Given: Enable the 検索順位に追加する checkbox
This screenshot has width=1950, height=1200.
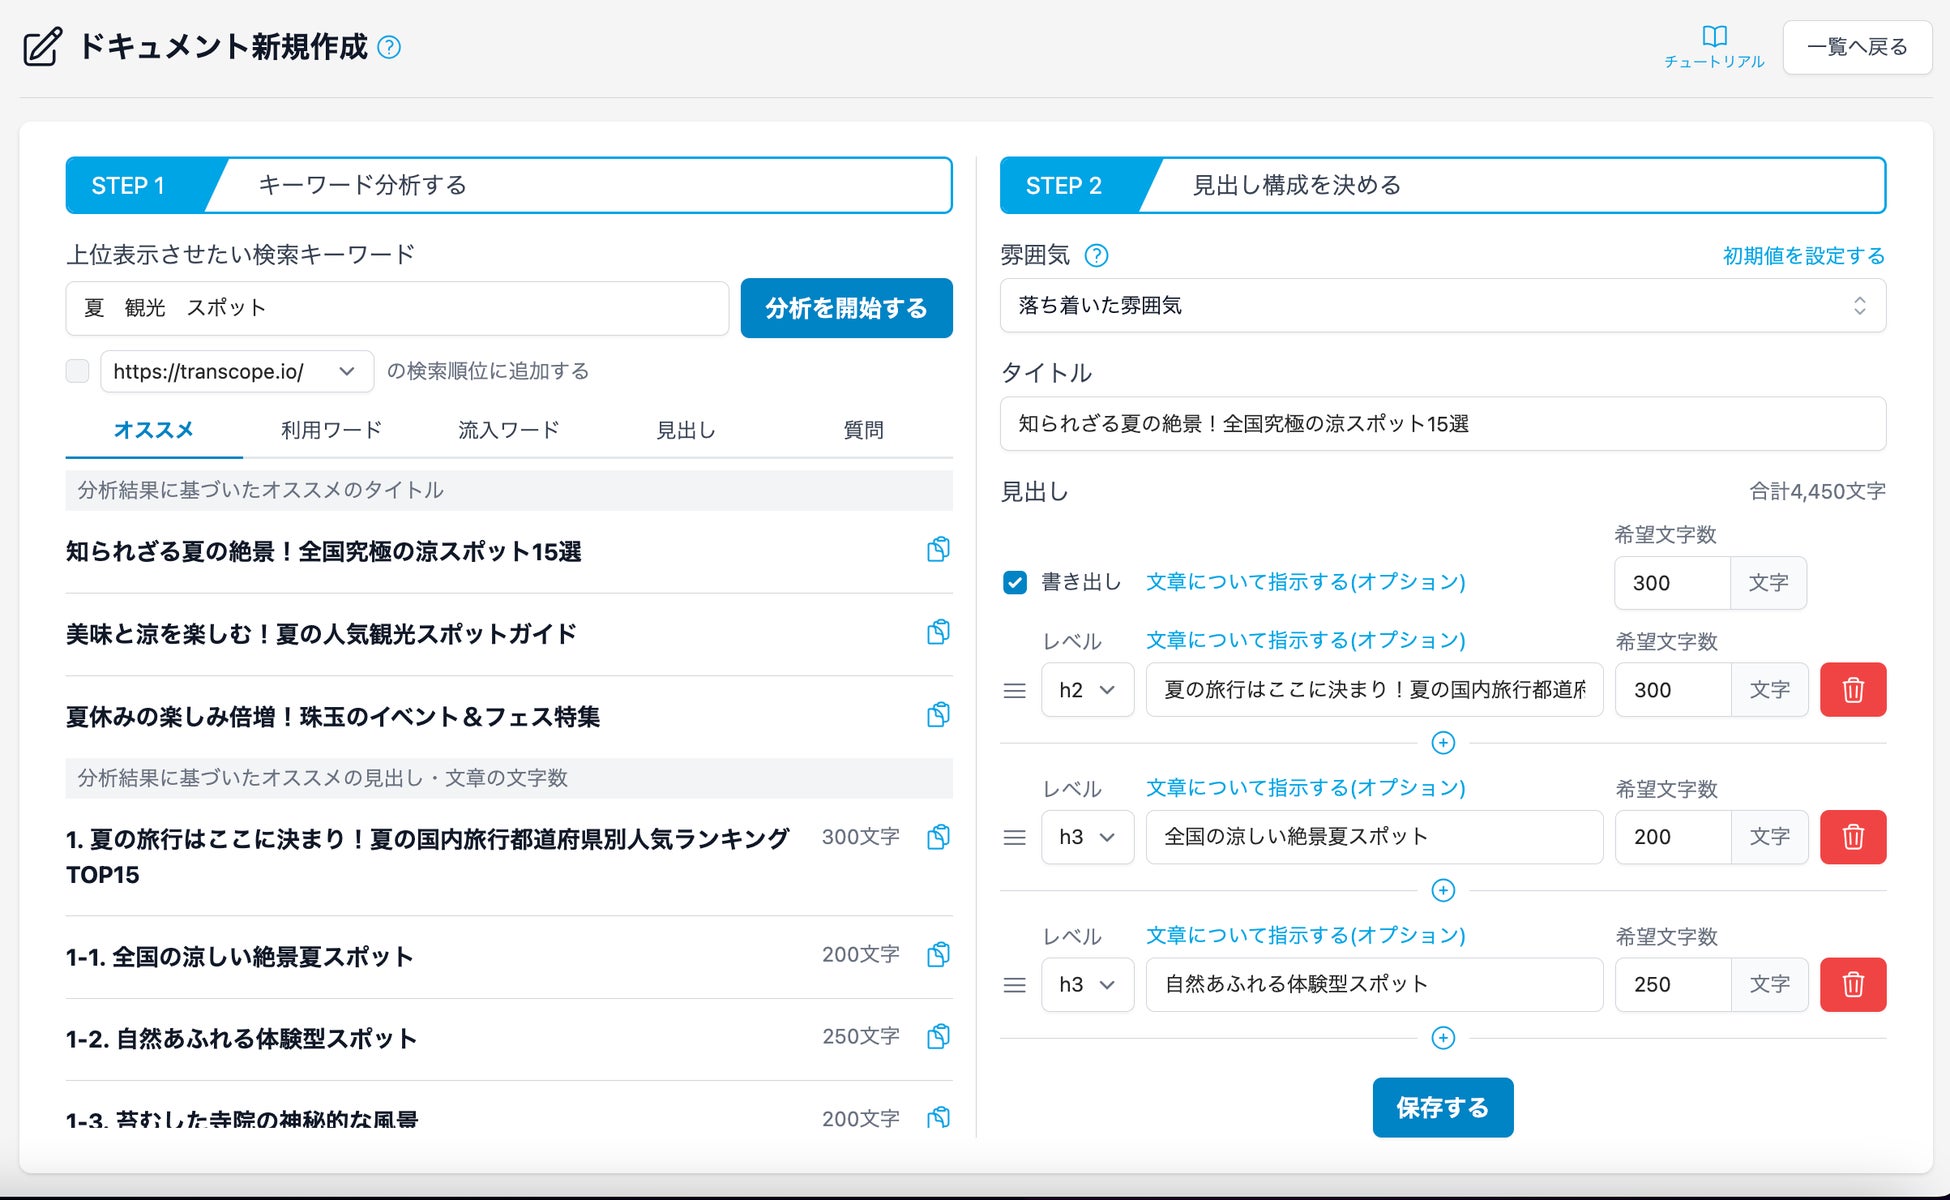Looking at the screenshot, I should click(77, 371).
